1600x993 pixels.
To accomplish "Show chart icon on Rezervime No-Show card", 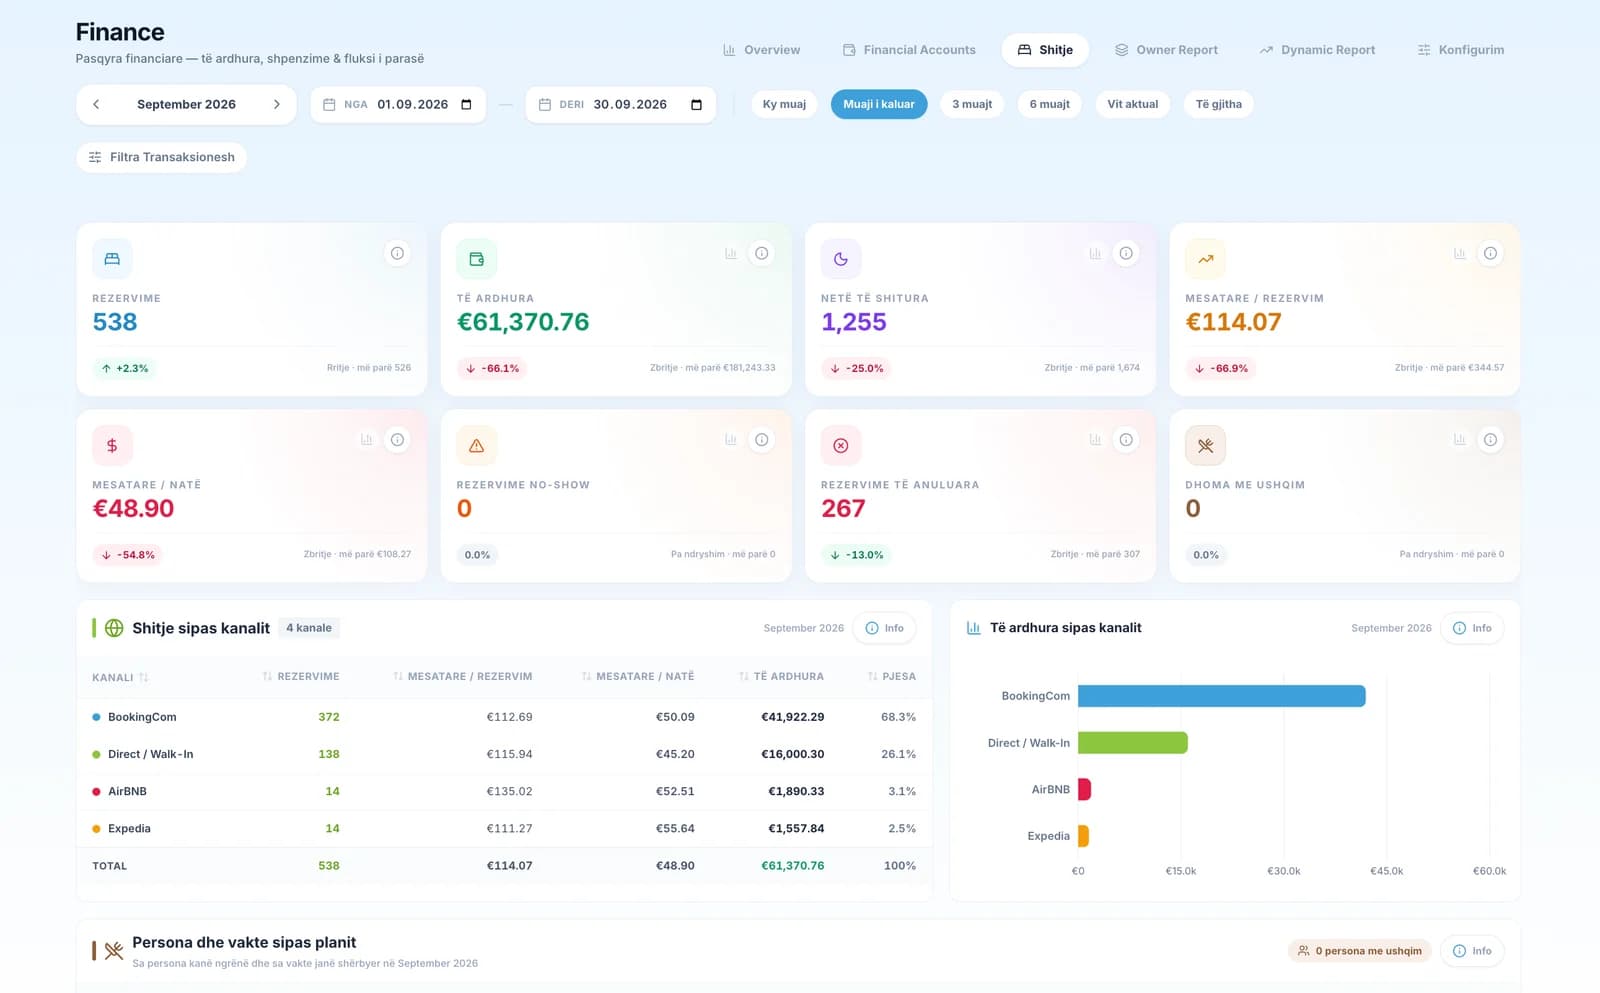I will click(x=731, y=439).
